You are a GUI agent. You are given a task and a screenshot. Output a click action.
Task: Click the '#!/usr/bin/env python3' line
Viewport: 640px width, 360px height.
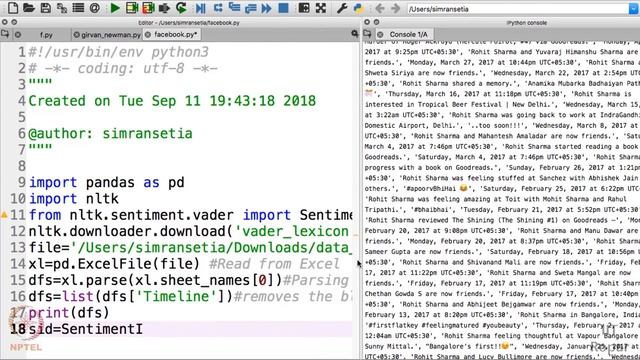(118, 52)
